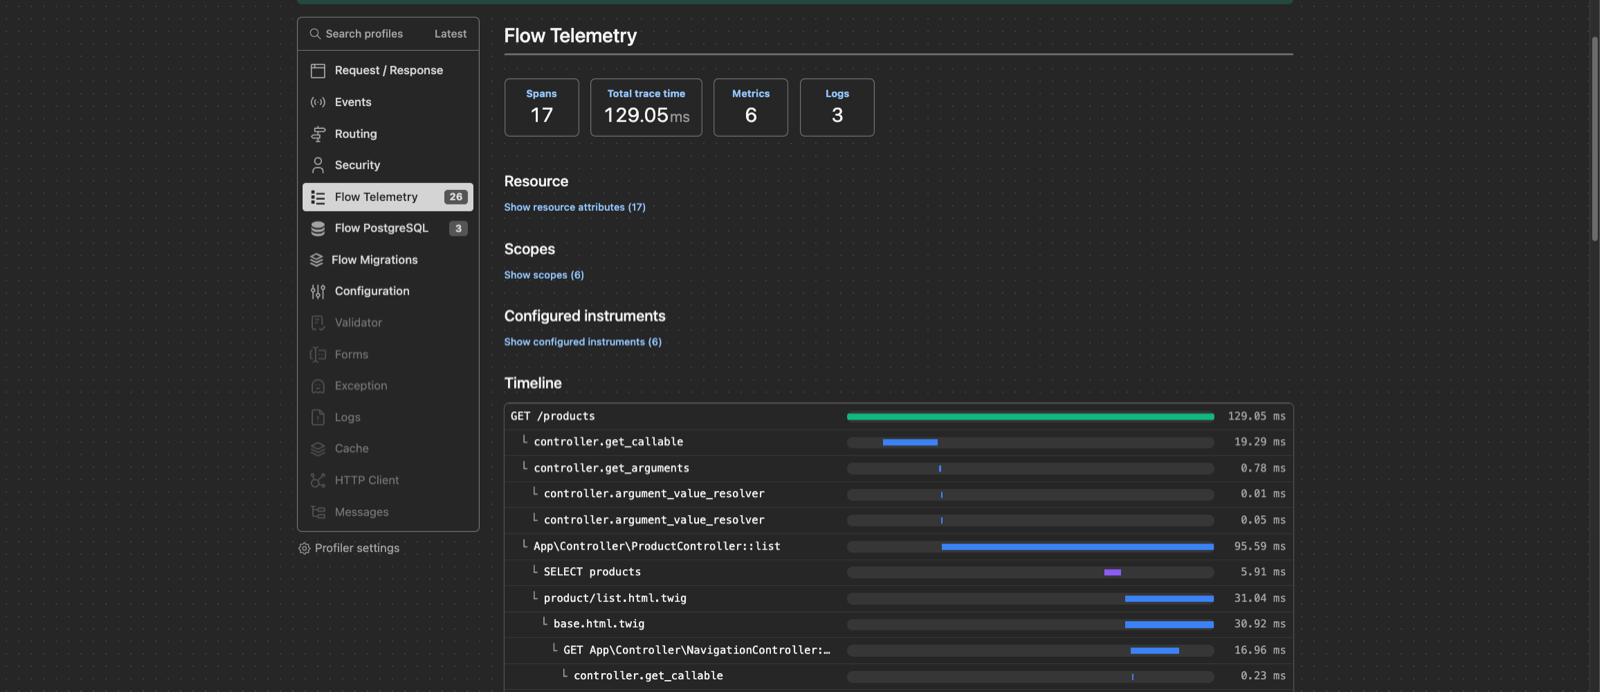Click the green GET /products timeline bar
Image resolution: width=1600 pixels, height=692 pixels.
(x=1030, y=416)
